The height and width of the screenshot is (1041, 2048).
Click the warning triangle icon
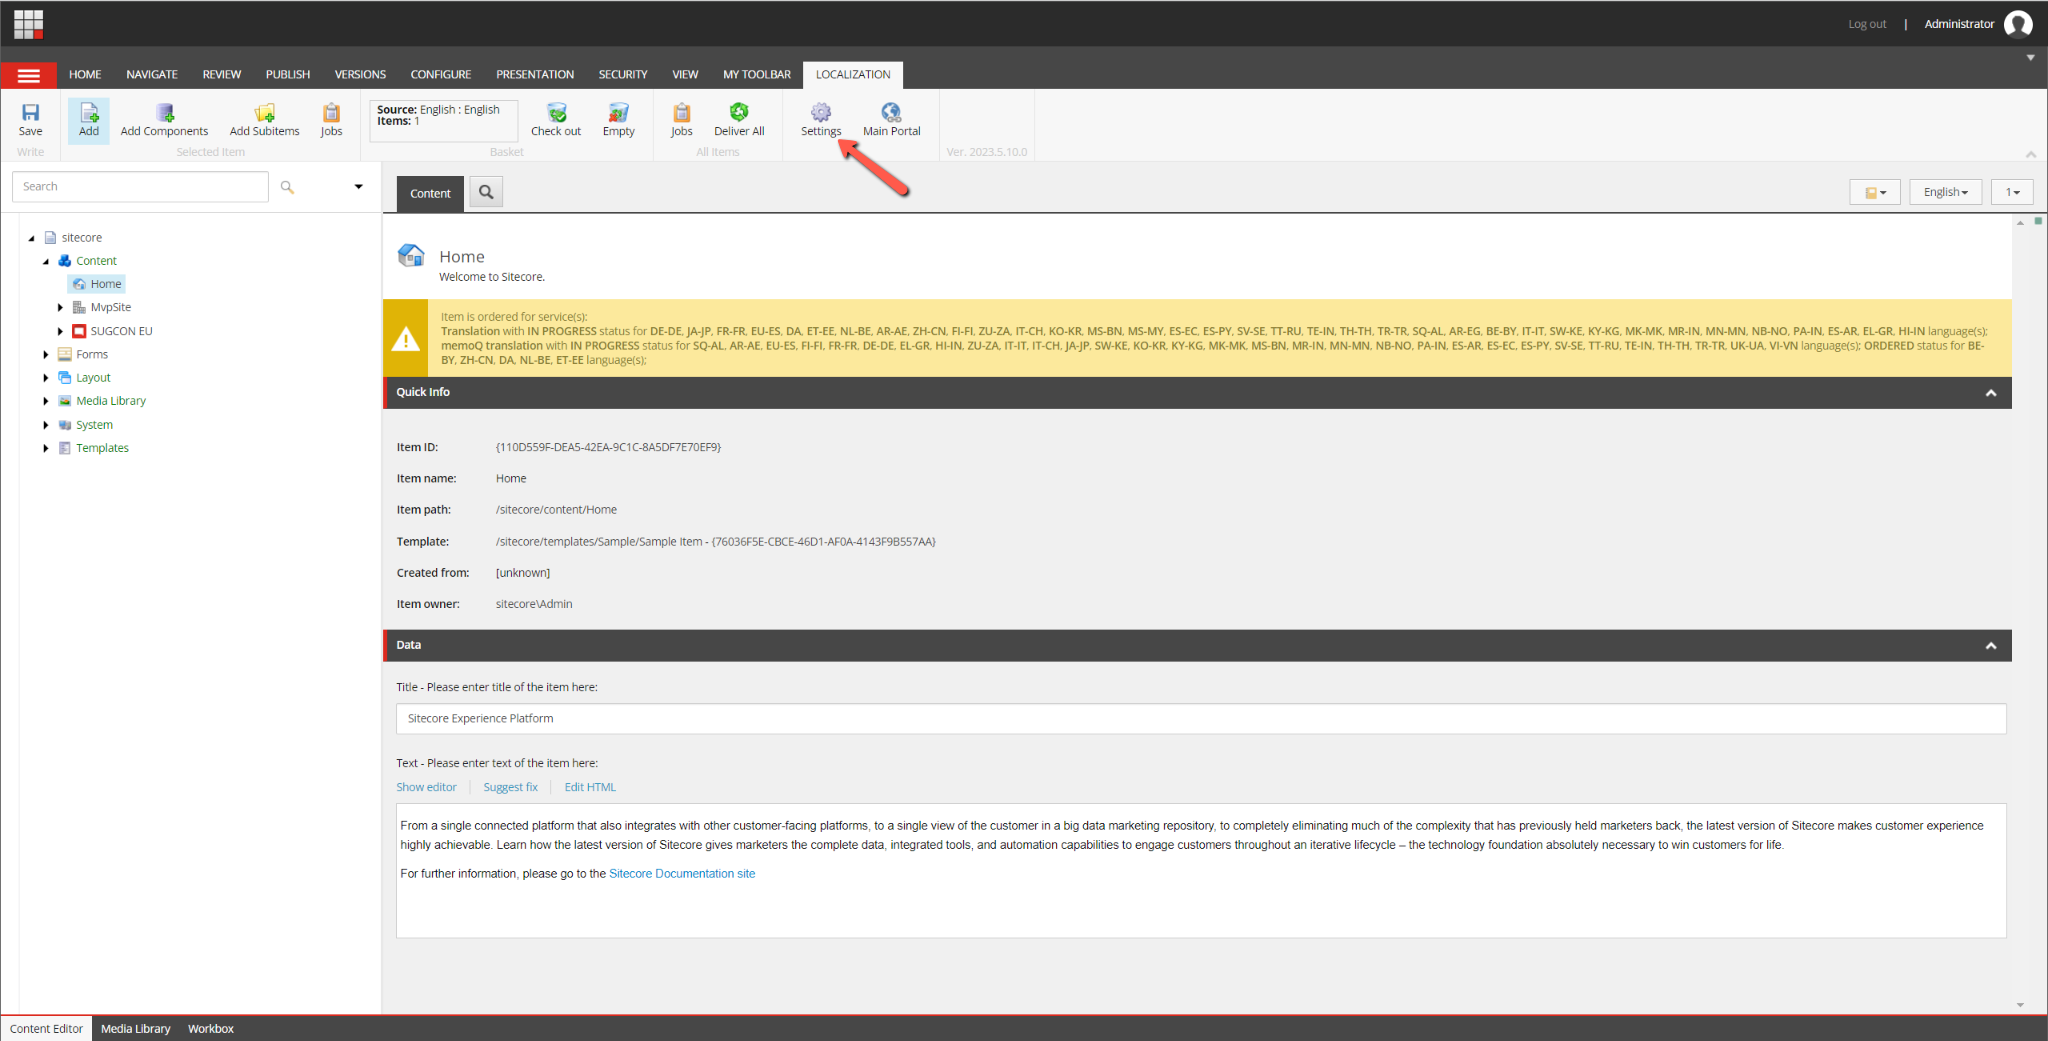405,339
